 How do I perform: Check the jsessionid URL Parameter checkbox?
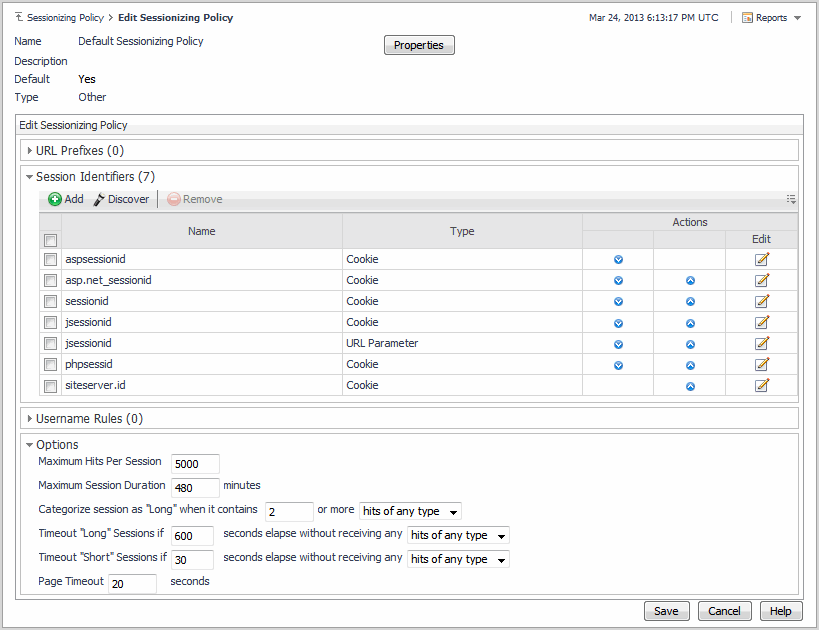pos(51,343)
